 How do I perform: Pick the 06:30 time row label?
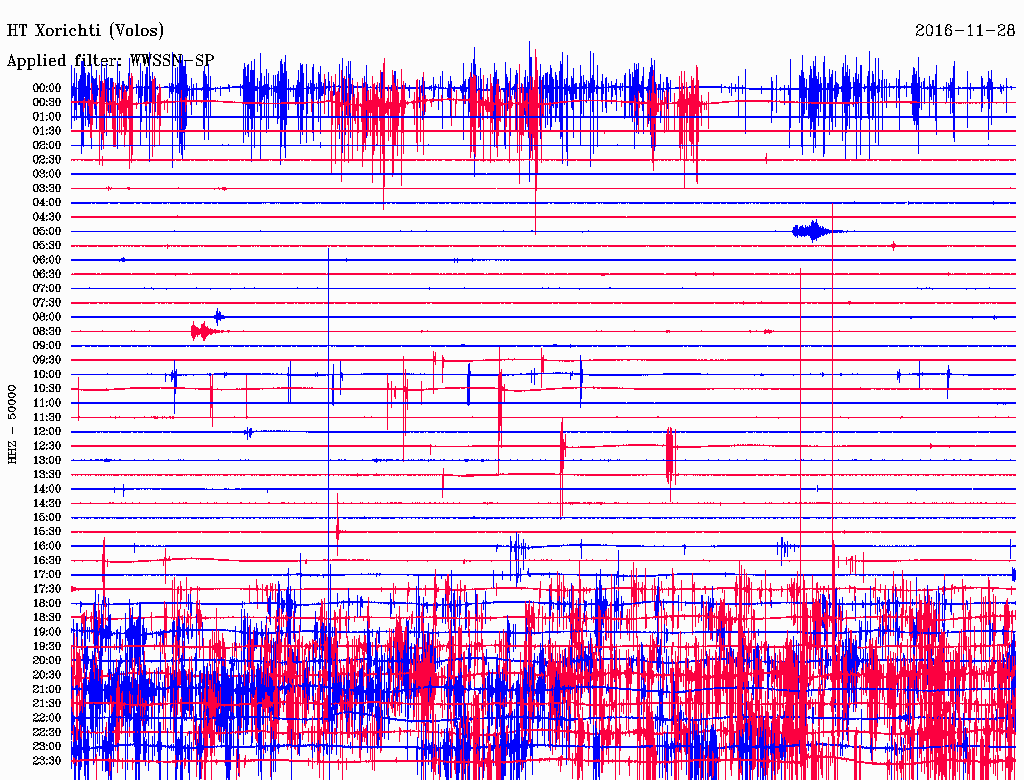click(x=47, y=274)
